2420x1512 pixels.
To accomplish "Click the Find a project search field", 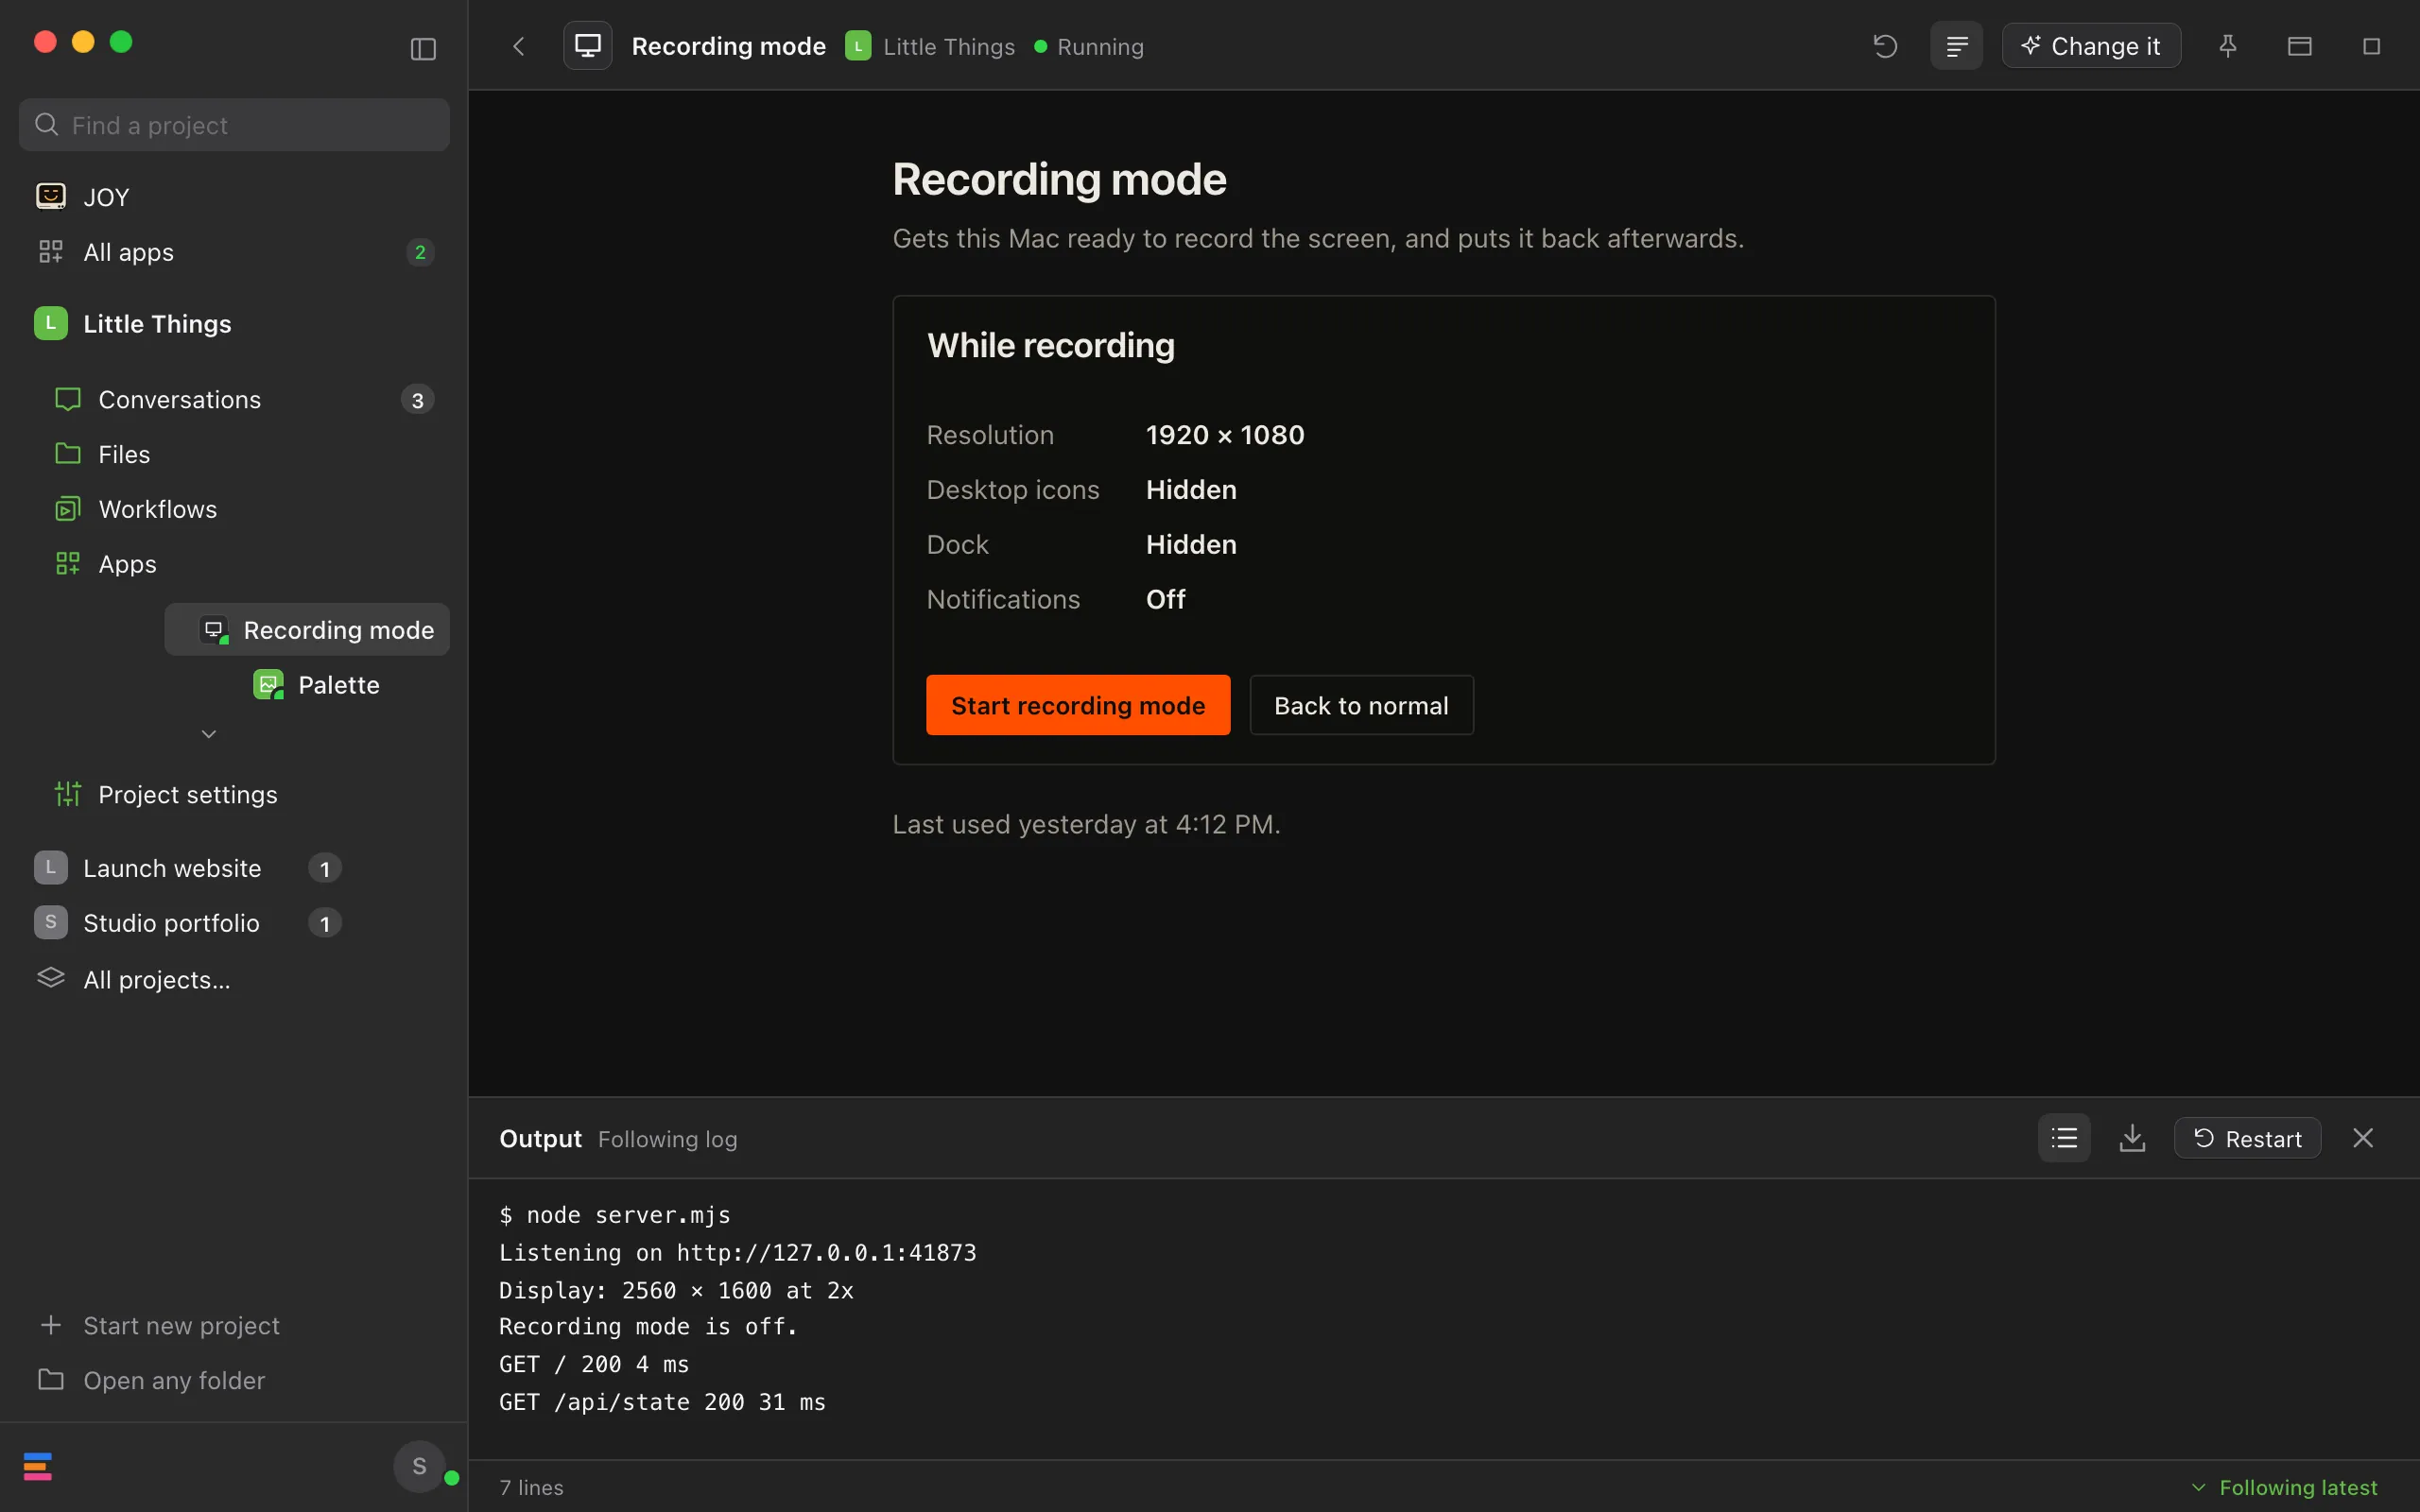I will 234,125.
